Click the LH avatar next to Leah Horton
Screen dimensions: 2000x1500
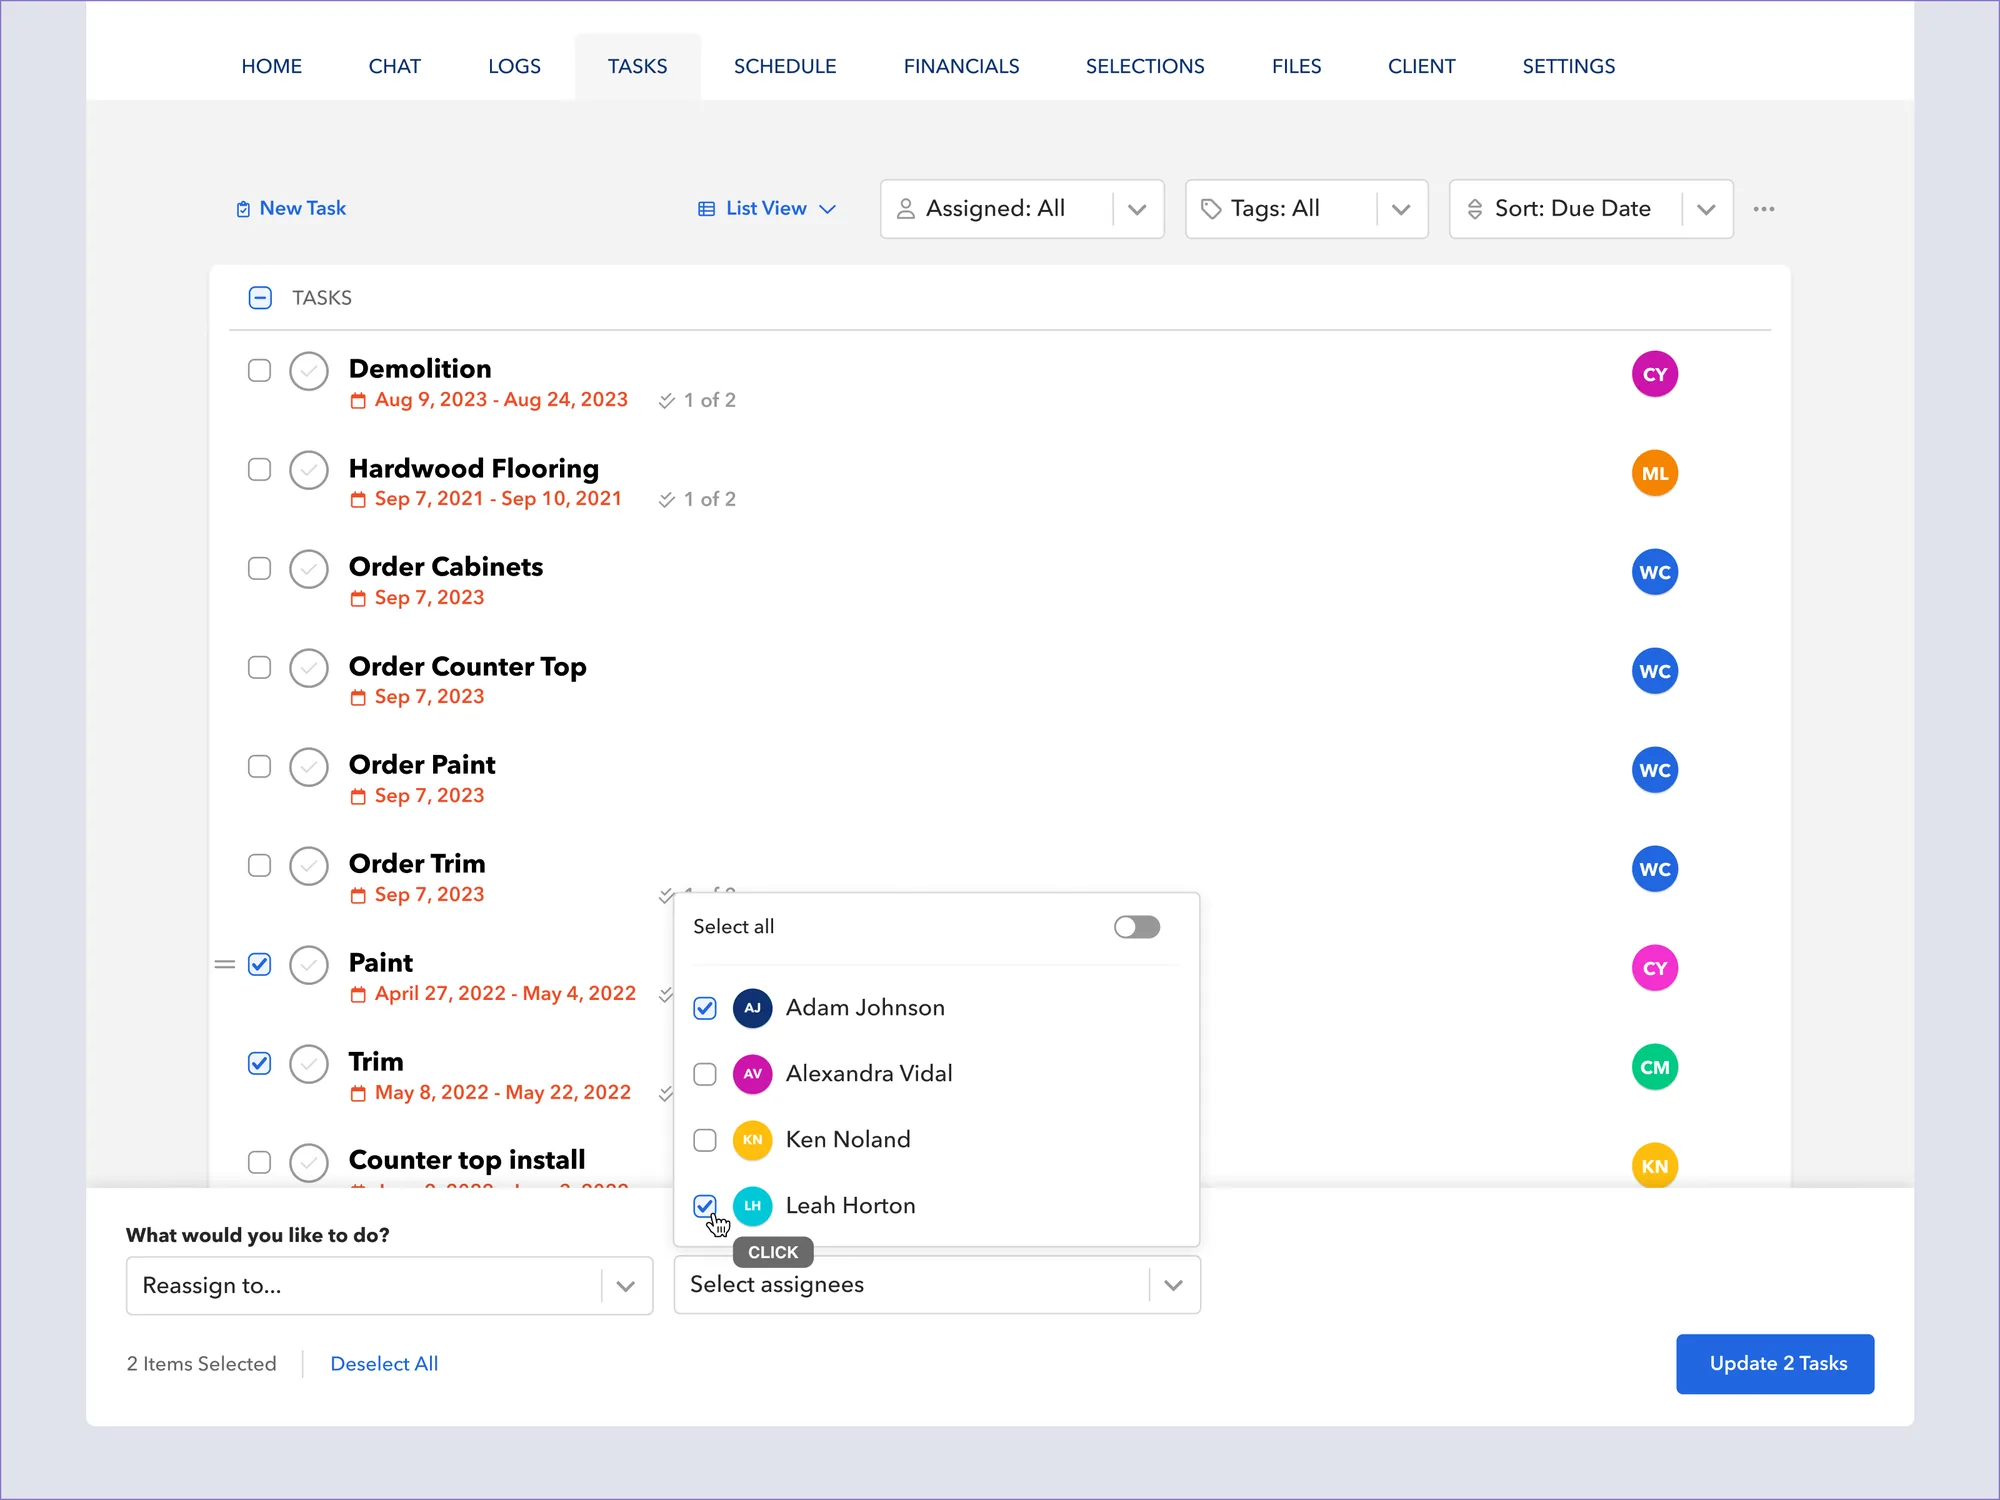(752, 1206)
